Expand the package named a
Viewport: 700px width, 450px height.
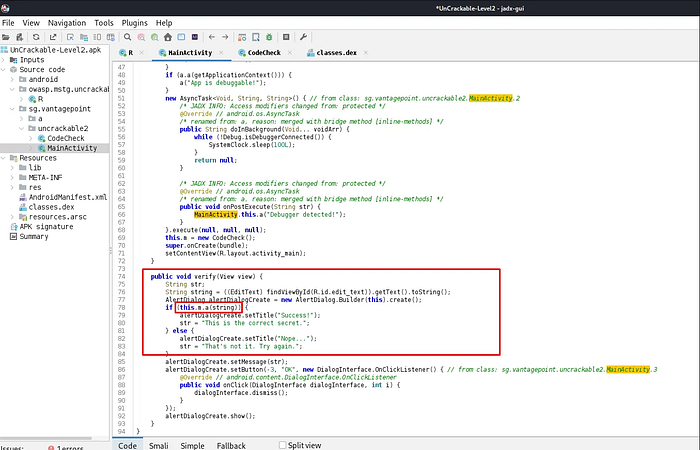[21, 119]
